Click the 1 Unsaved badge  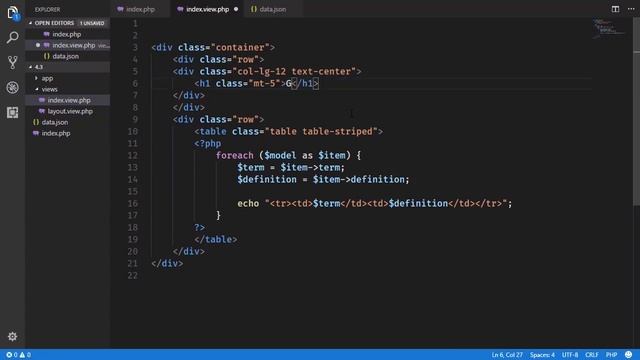[x=92, y=23]
